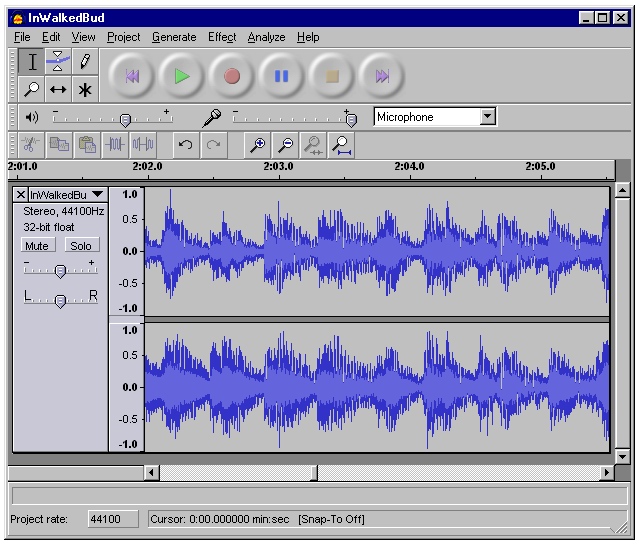Click the Trim outside selection icon
Screen dimensions: 641x545
(115, 145)
